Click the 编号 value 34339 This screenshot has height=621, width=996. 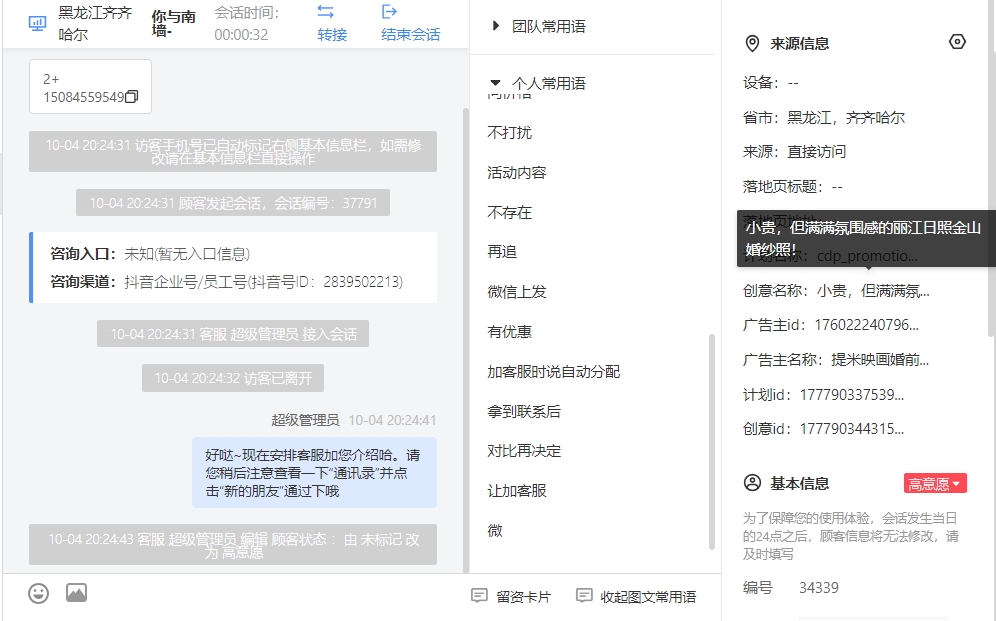click(819, 587)
